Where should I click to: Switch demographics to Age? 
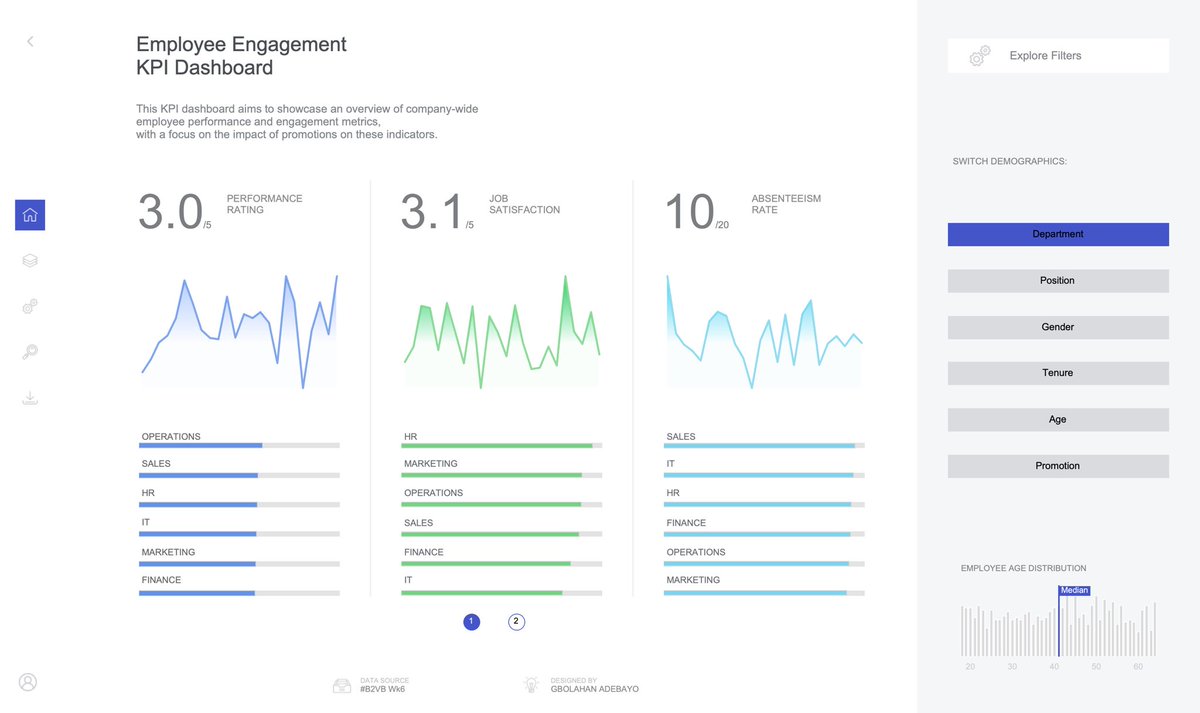(1058, 420)
